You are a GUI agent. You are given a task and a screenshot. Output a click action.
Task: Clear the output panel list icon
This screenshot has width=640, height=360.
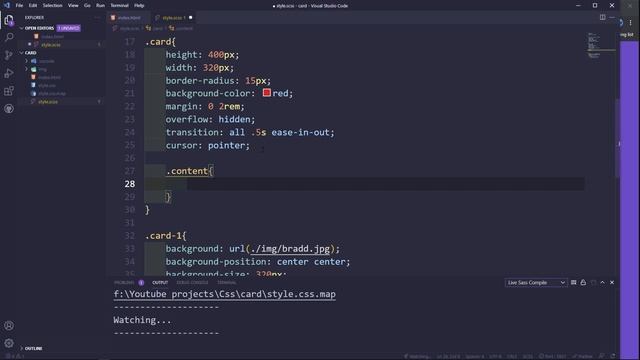click(573, 282)
